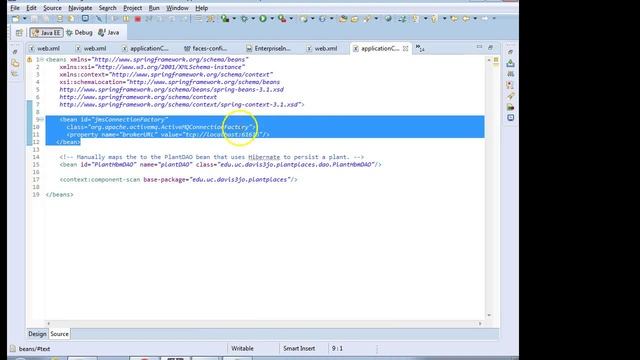The height and width of the screenshot is (360, 640).
Task: Open the Back history dropdown arrow
Action: (x=475, y=19)
